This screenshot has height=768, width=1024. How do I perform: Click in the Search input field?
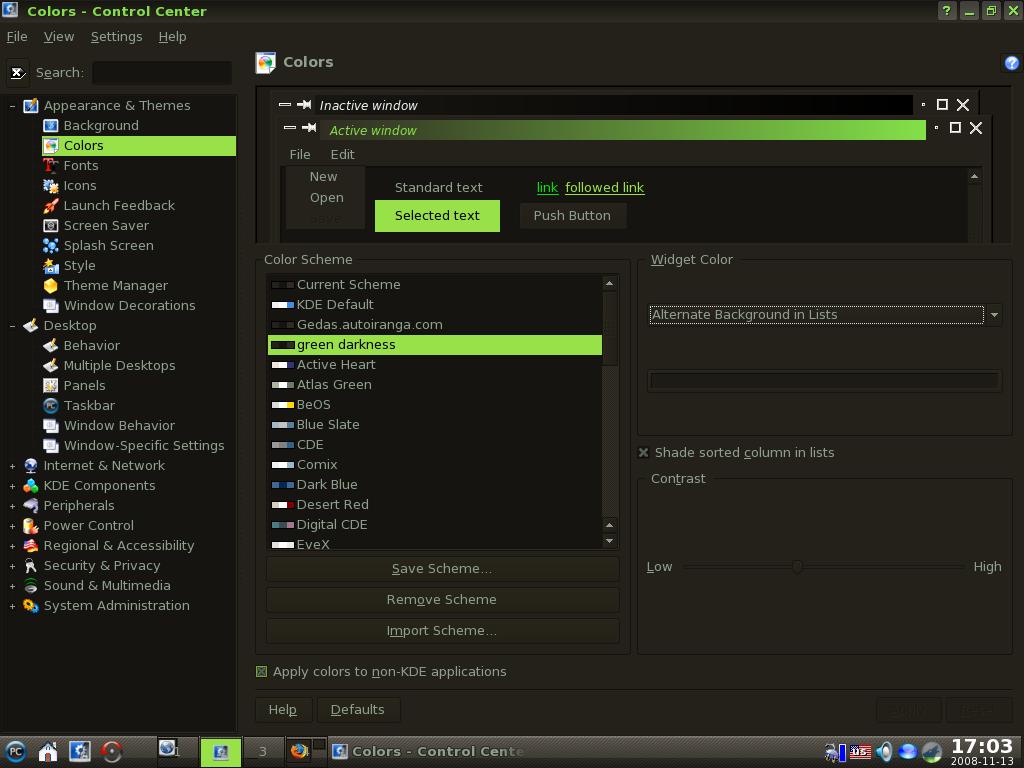[x=162, y=72]
